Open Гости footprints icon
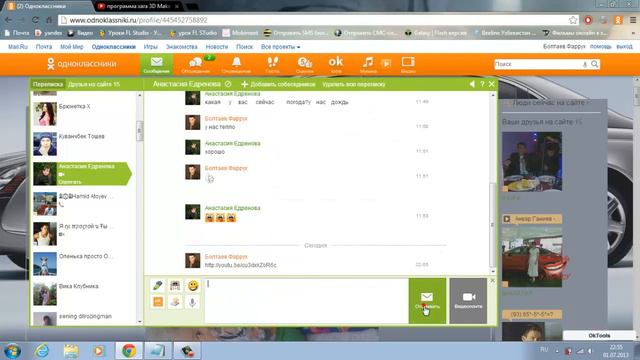 pyautogui.click(x=272, y=64)
